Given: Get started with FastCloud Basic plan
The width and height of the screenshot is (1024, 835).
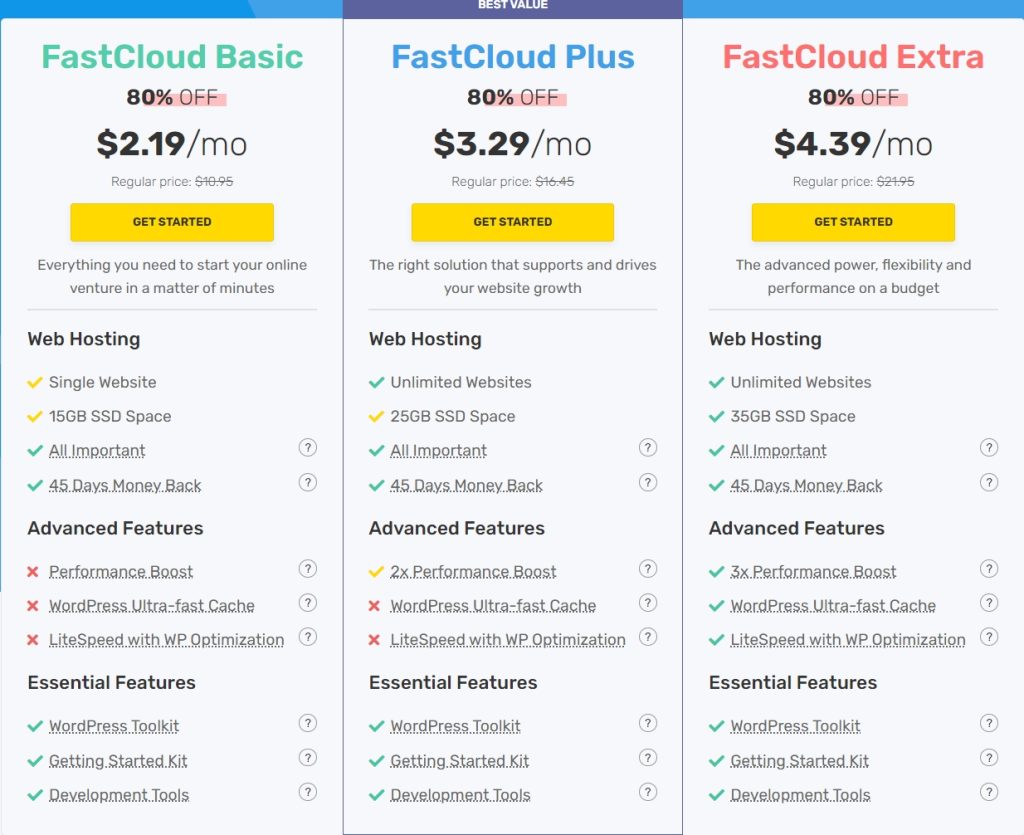Looking at the screenshot, I should tap(172, 222).
